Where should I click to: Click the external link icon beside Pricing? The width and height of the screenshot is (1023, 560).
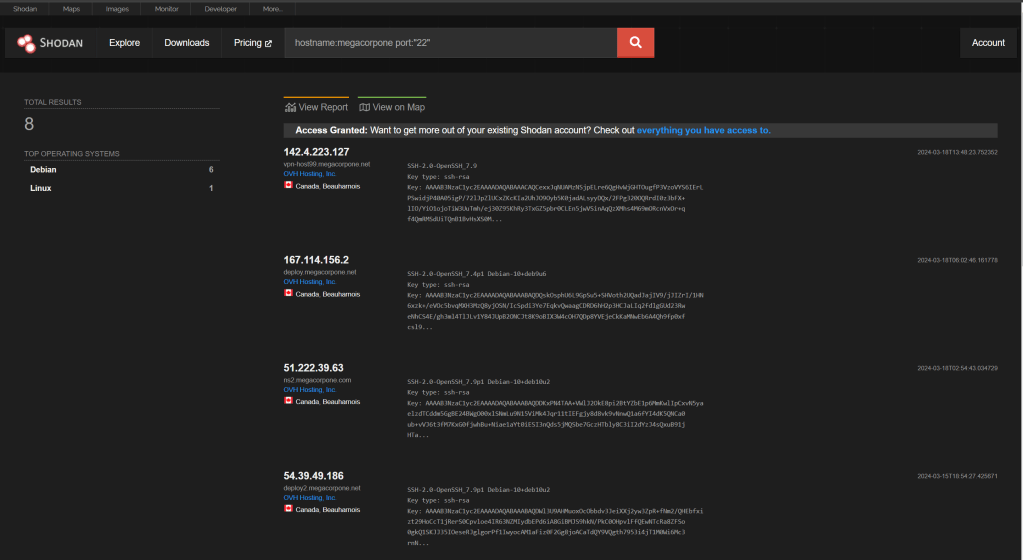(268, 43)
